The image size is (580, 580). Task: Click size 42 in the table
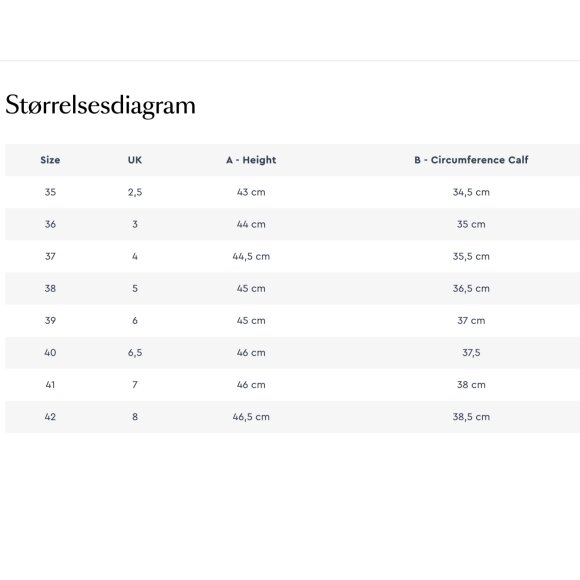[50, 417]
